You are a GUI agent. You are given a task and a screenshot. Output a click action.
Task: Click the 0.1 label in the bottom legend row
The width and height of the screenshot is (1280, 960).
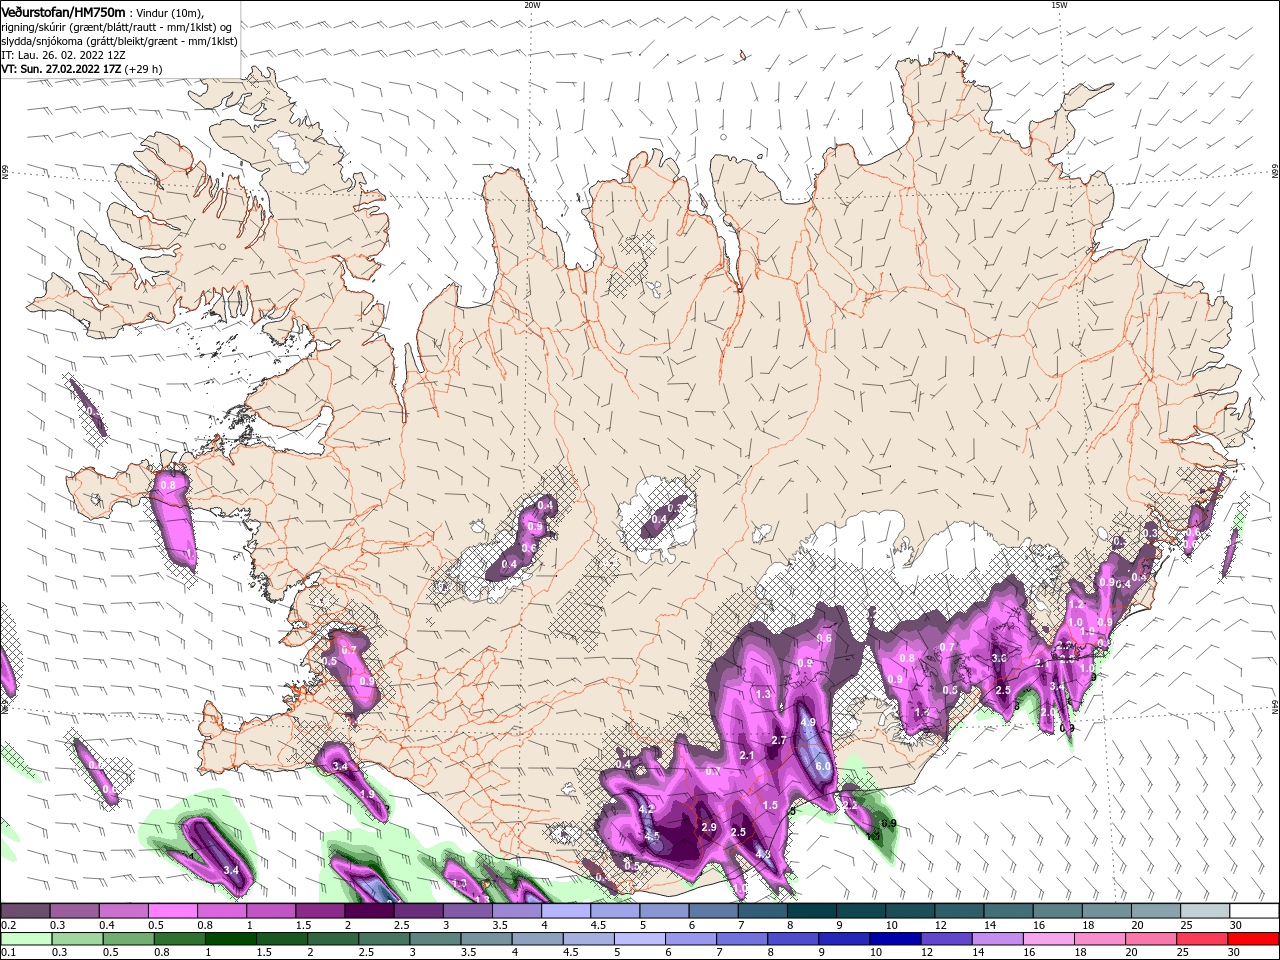point(9,953)
